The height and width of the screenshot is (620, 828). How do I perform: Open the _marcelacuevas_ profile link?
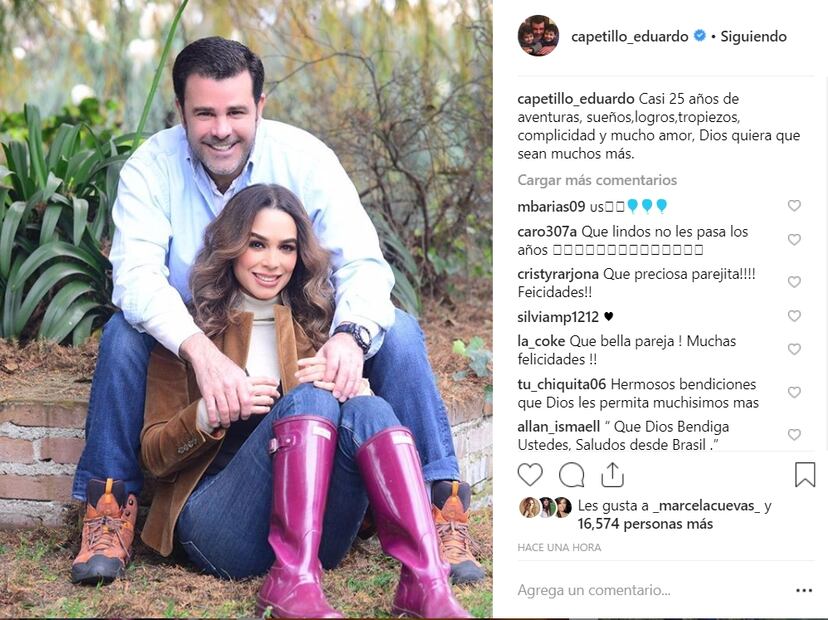[x=707, y=505]
